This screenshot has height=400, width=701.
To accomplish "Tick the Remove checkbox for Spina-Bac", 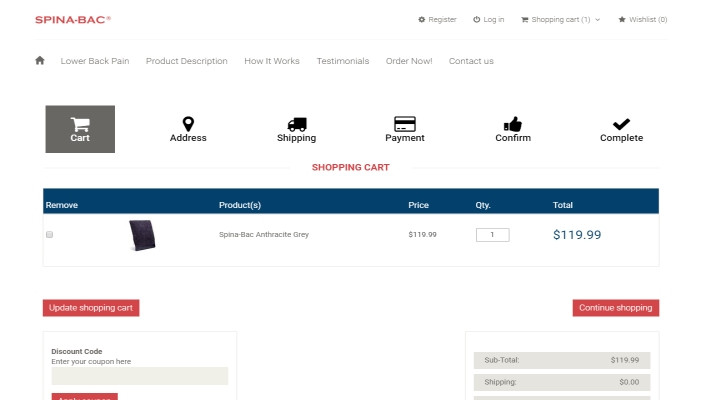I will pos(50,235).
